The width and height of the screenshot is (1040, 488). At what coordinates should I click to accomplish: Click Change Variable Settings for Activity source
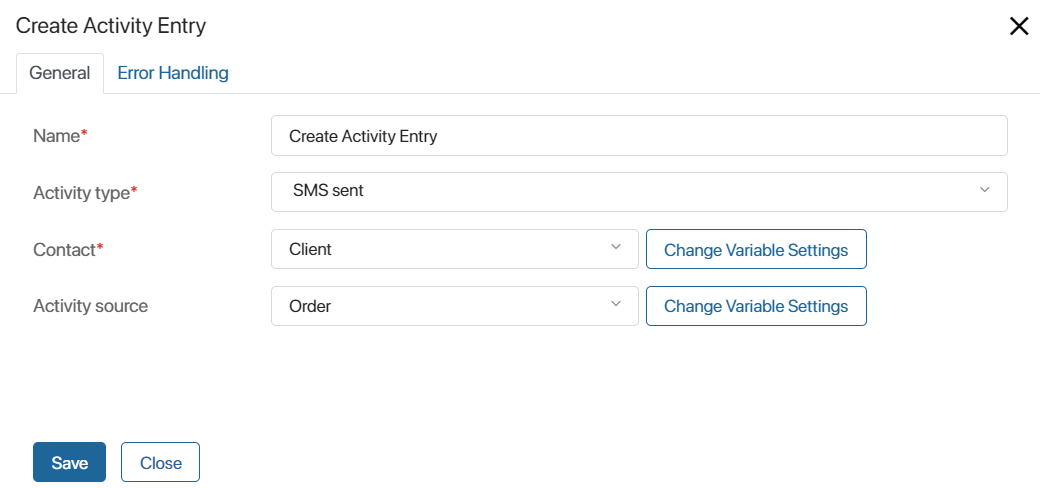click(756, 306)
